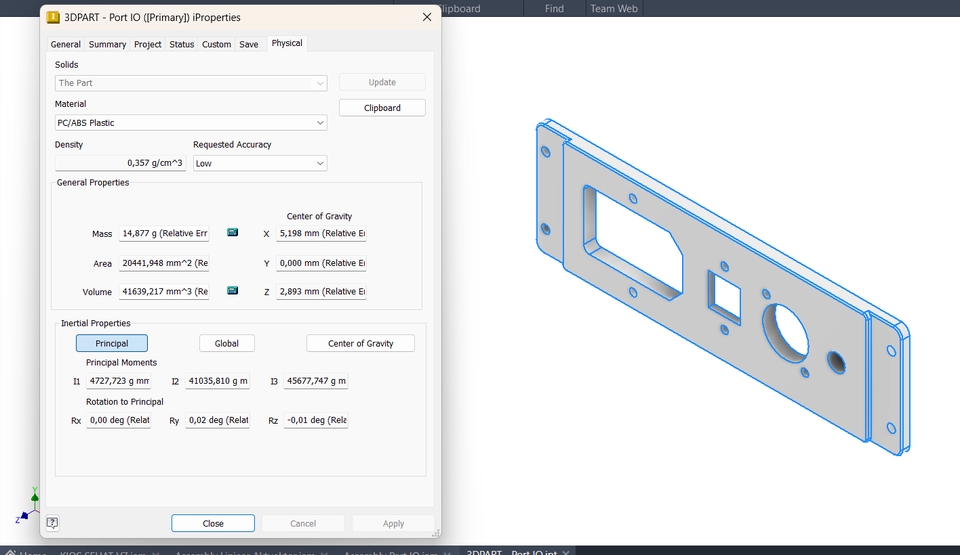The height and width of the screenshot is (555, 960).
Task: Open the Material dropdown showing PC/ABS Plastic
Action: [x=191, y=123]
